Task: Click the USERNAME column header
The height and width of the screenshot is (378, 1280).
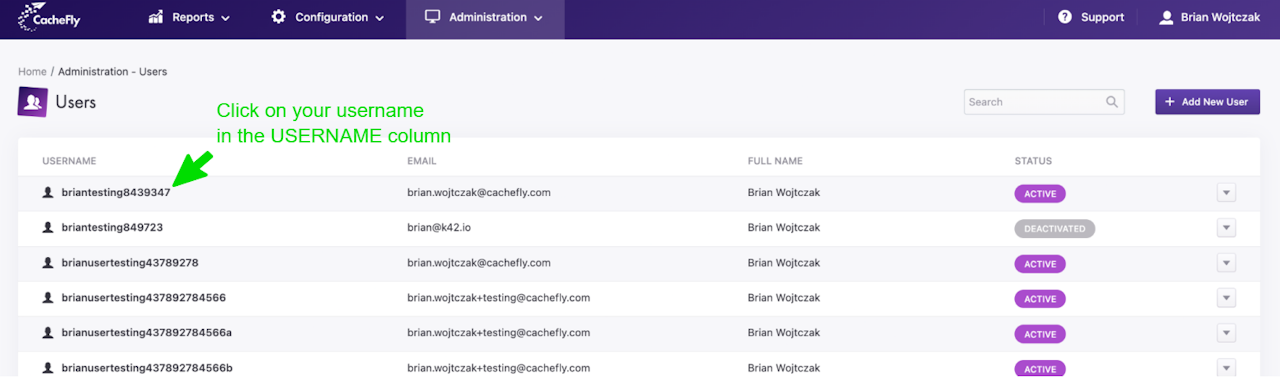Action: pos(69,161)
